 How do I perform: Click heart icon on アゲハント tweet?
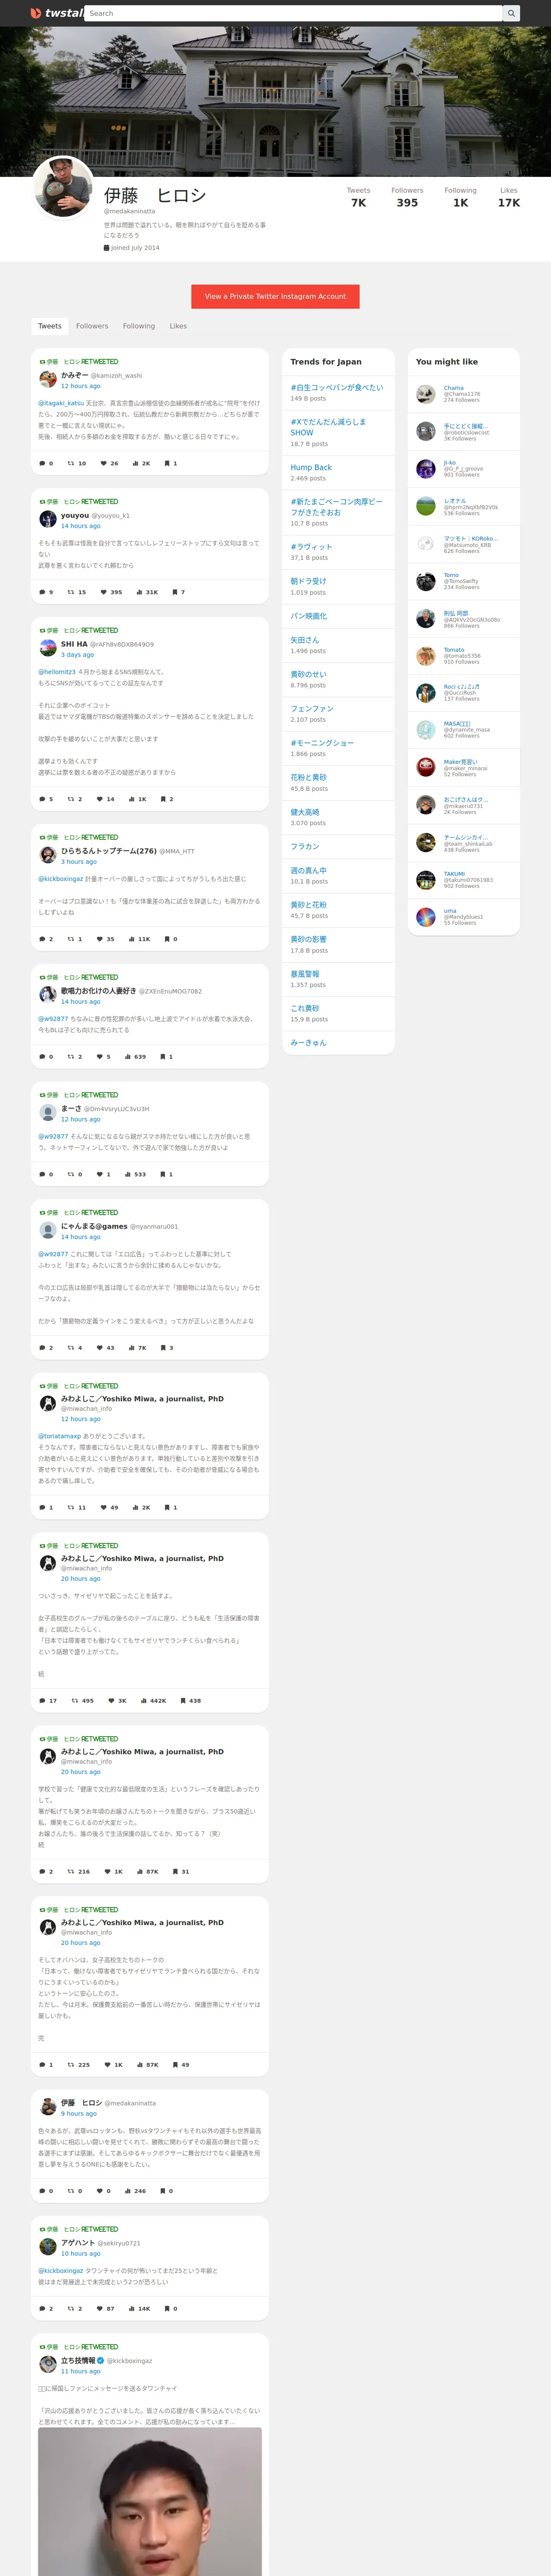pos(99,2309)
